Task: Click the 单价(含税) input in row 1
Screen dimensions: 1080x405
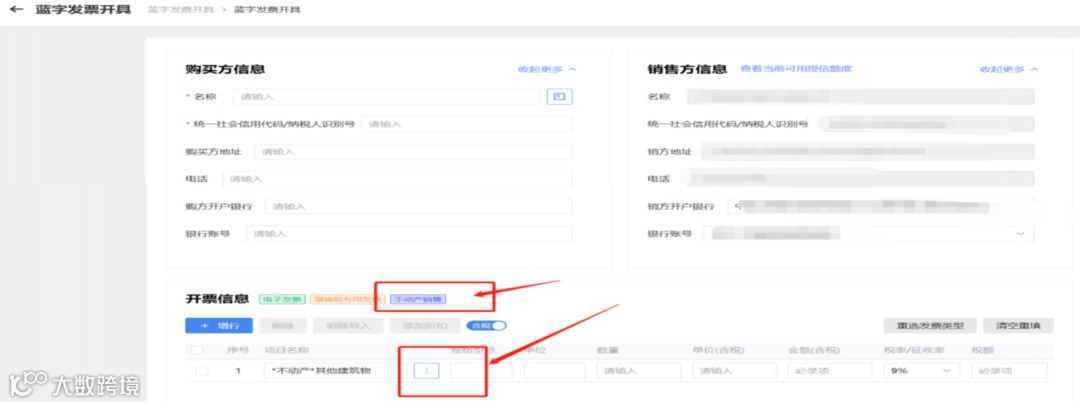Action: [734, 371]
